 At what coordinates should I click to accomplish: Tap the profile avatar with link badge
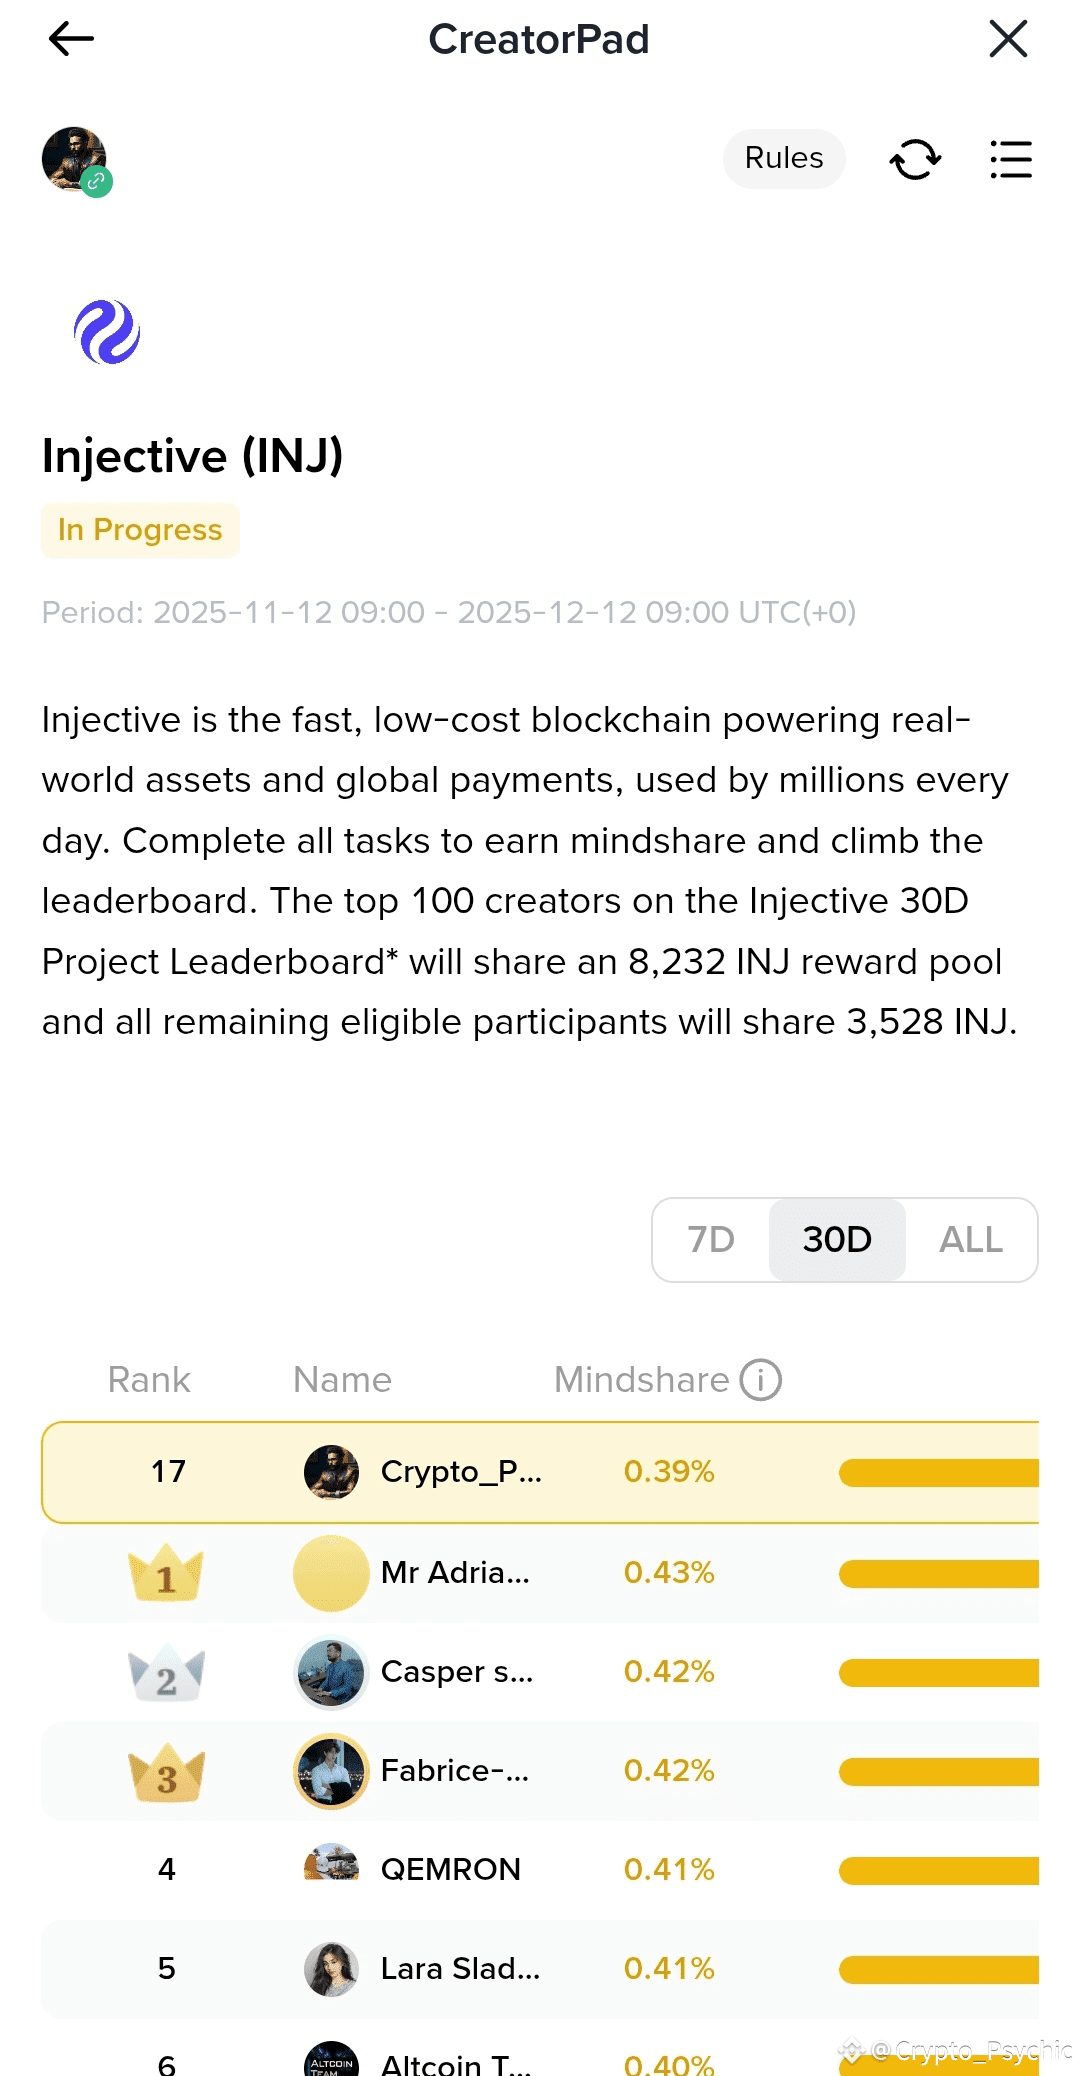tap(76, 160)
